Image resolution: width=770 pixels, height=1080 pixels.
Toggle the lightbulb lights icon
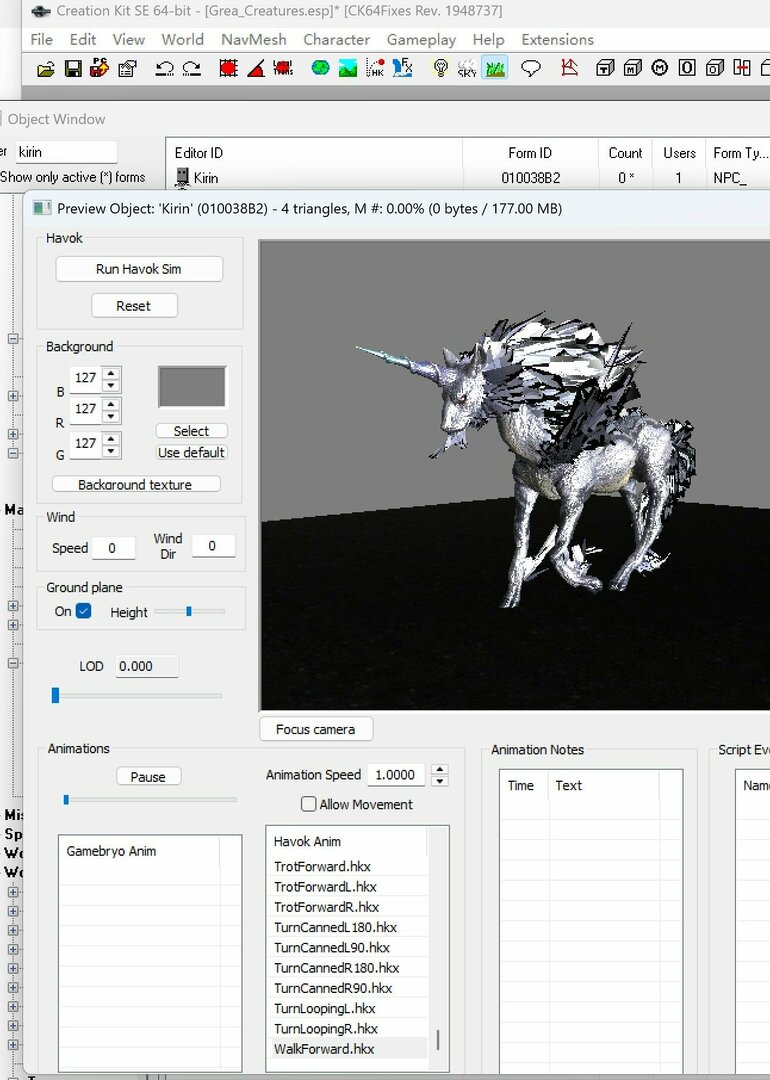click(440, 68)
